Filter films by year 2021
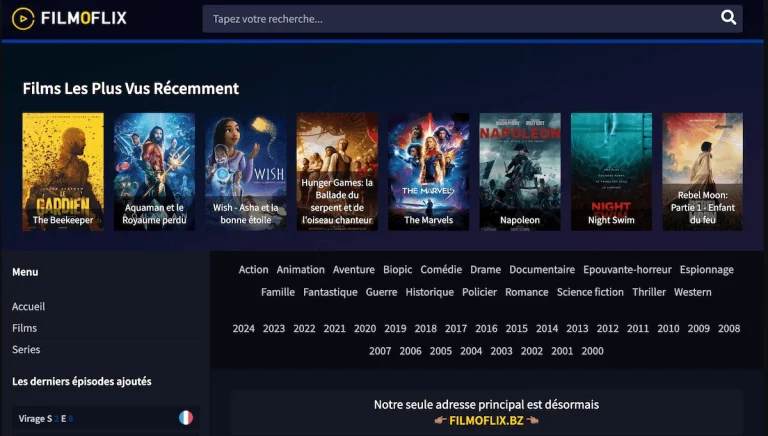 (x=335, y=329)
